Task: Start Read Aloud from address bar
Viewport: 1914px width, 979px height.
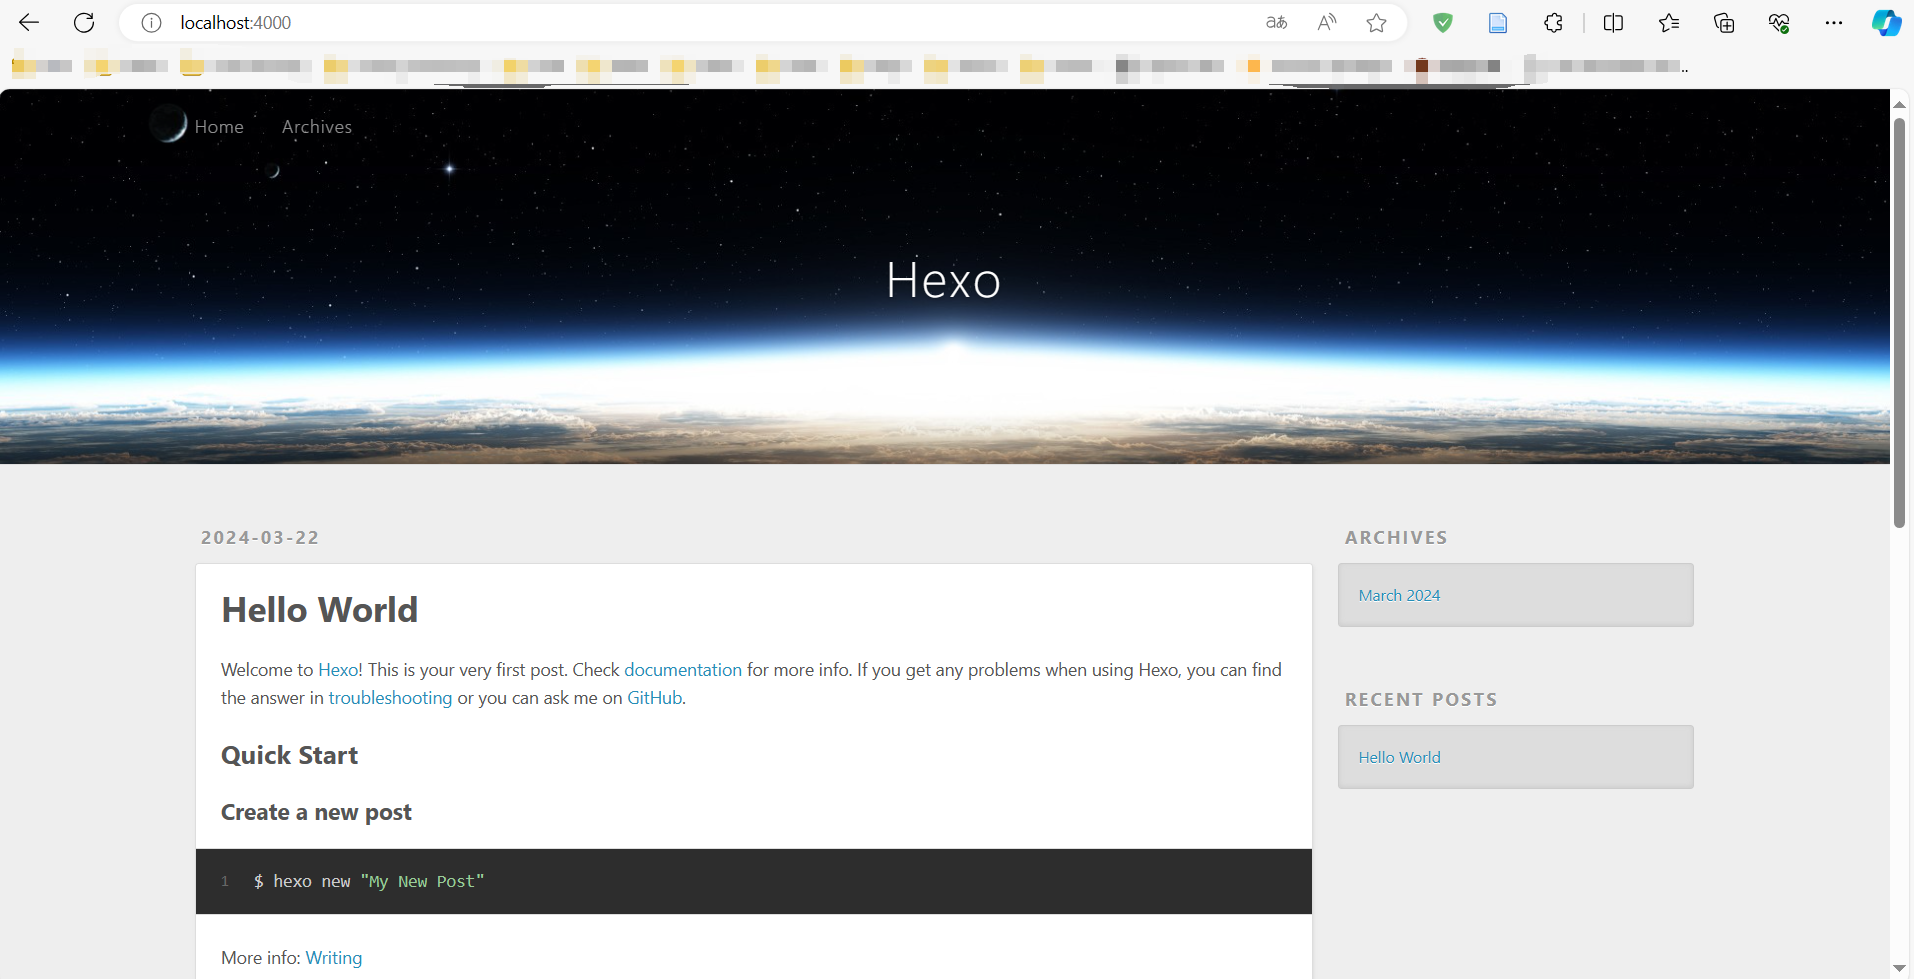Action: pyautogui.click(x=1327, y=22)
